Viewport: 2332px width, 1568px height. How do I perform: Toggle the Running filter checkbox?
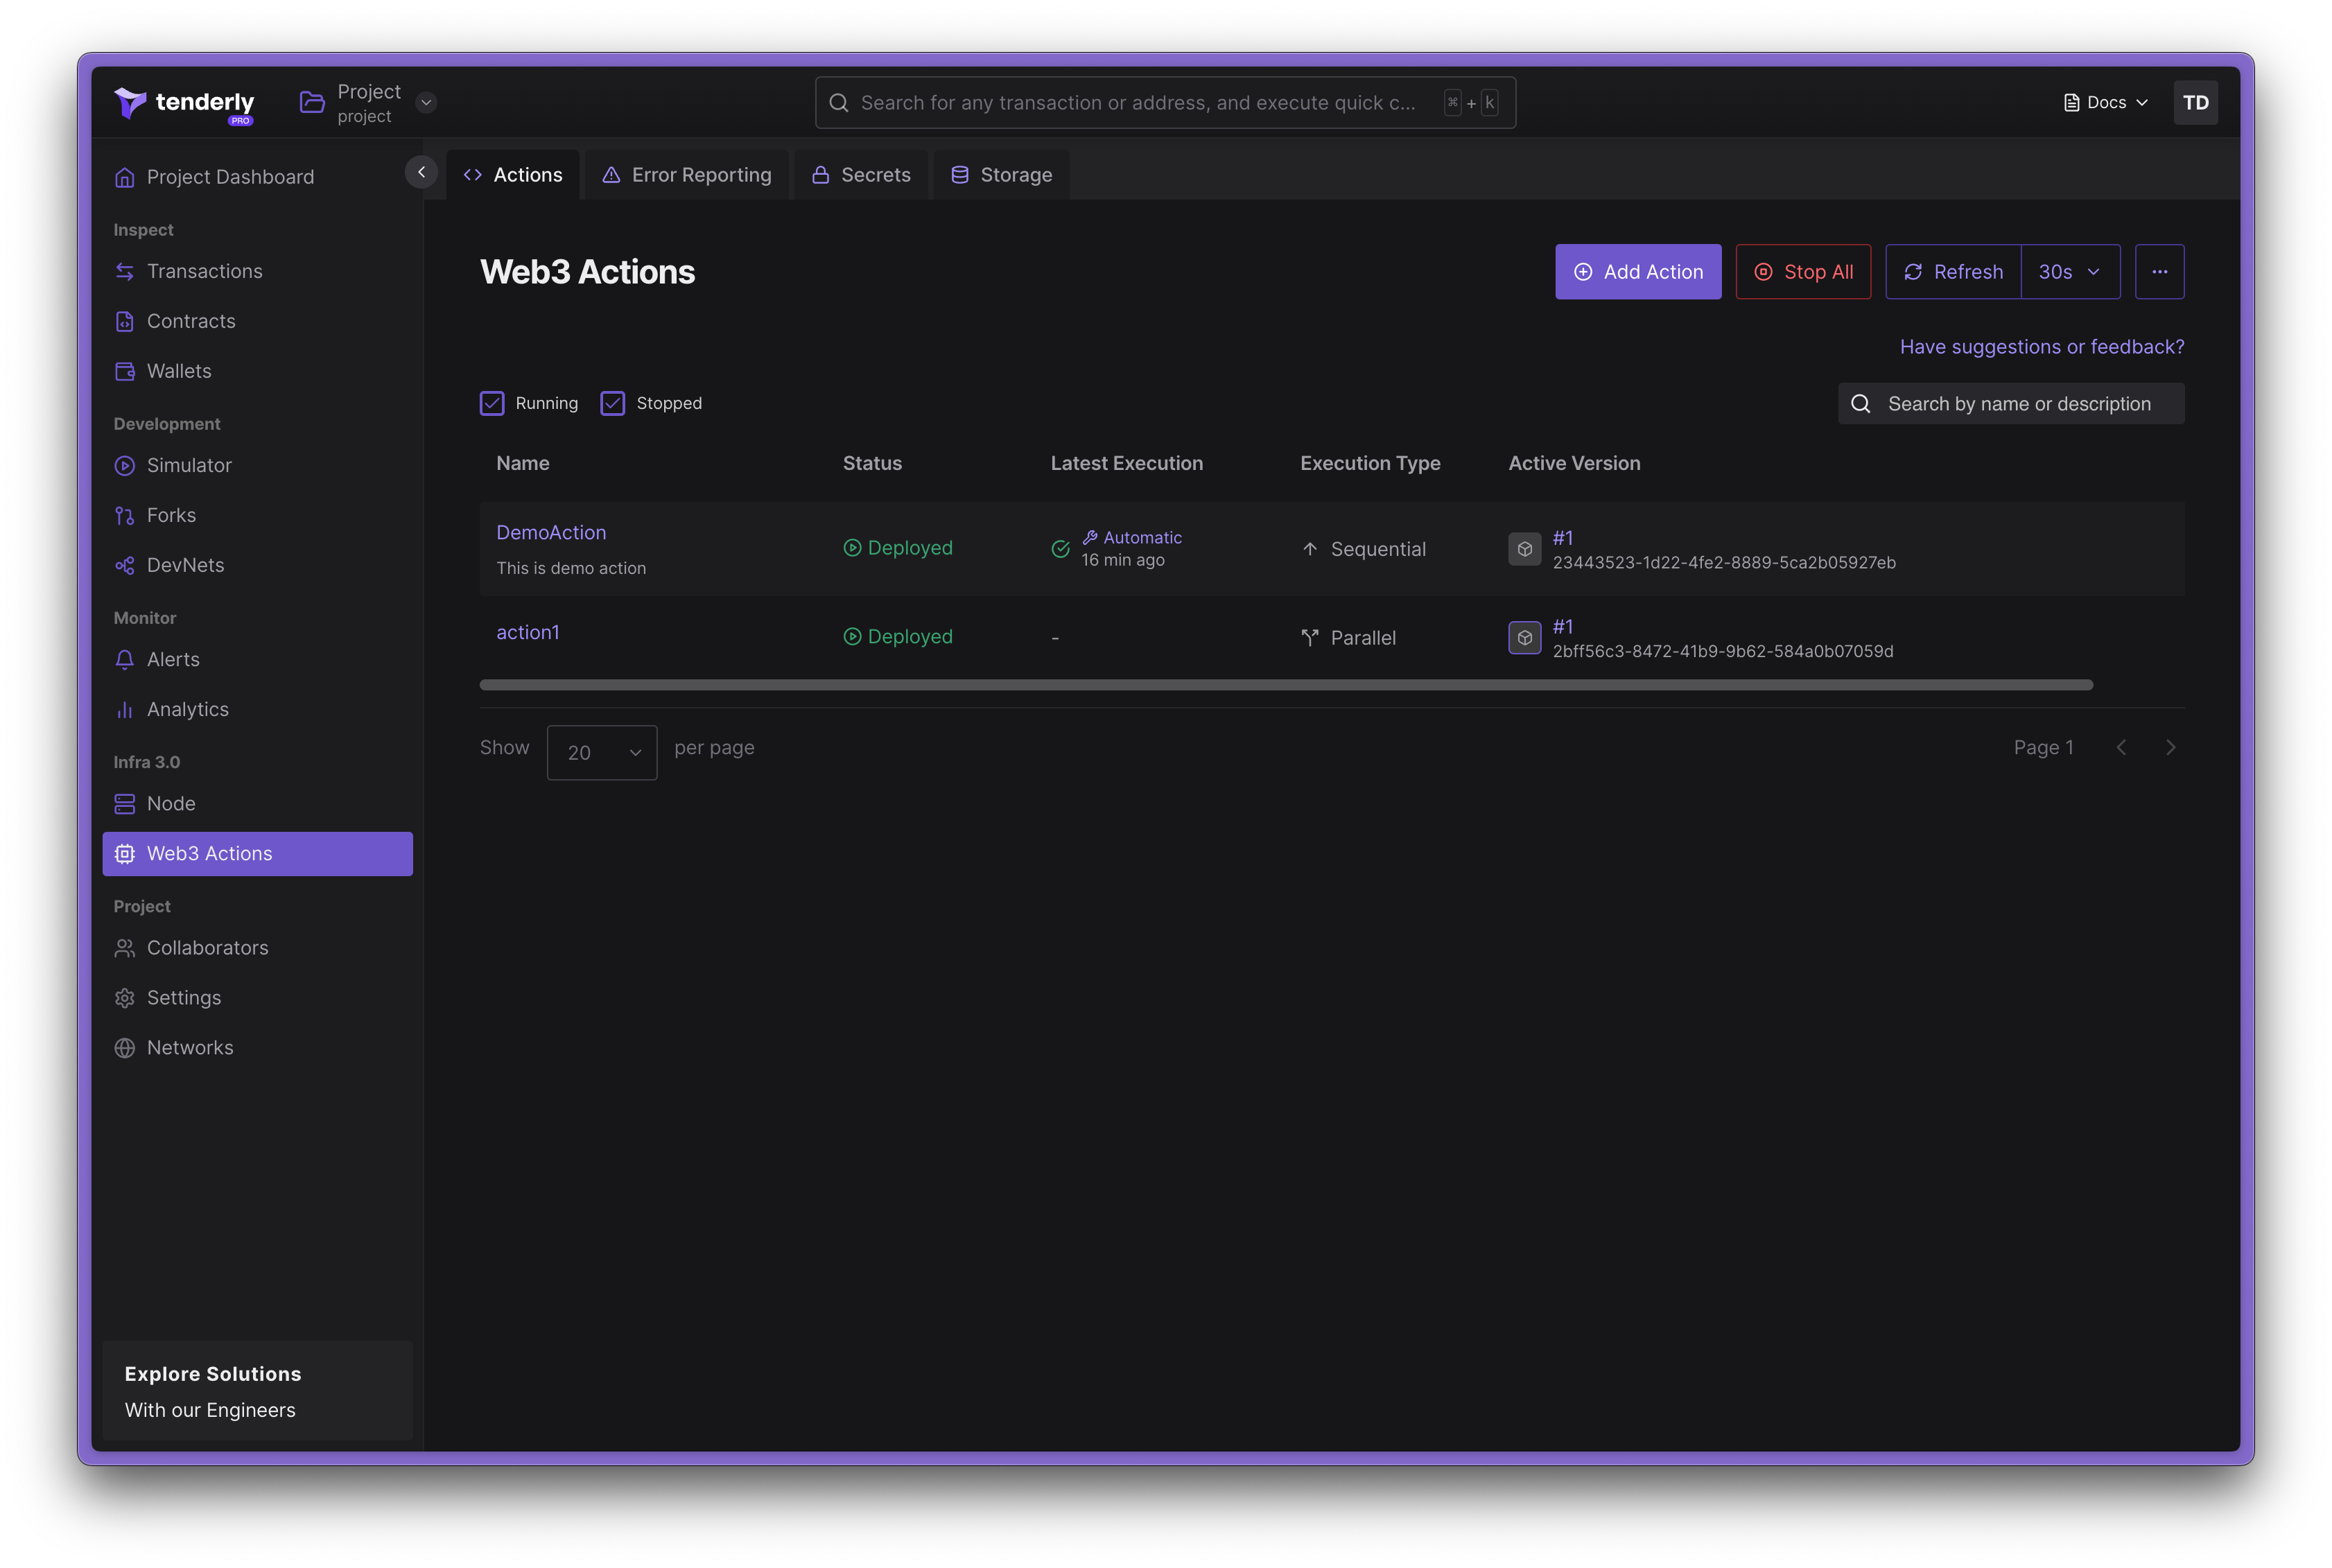pyautogui.click(x=492, y=403)
